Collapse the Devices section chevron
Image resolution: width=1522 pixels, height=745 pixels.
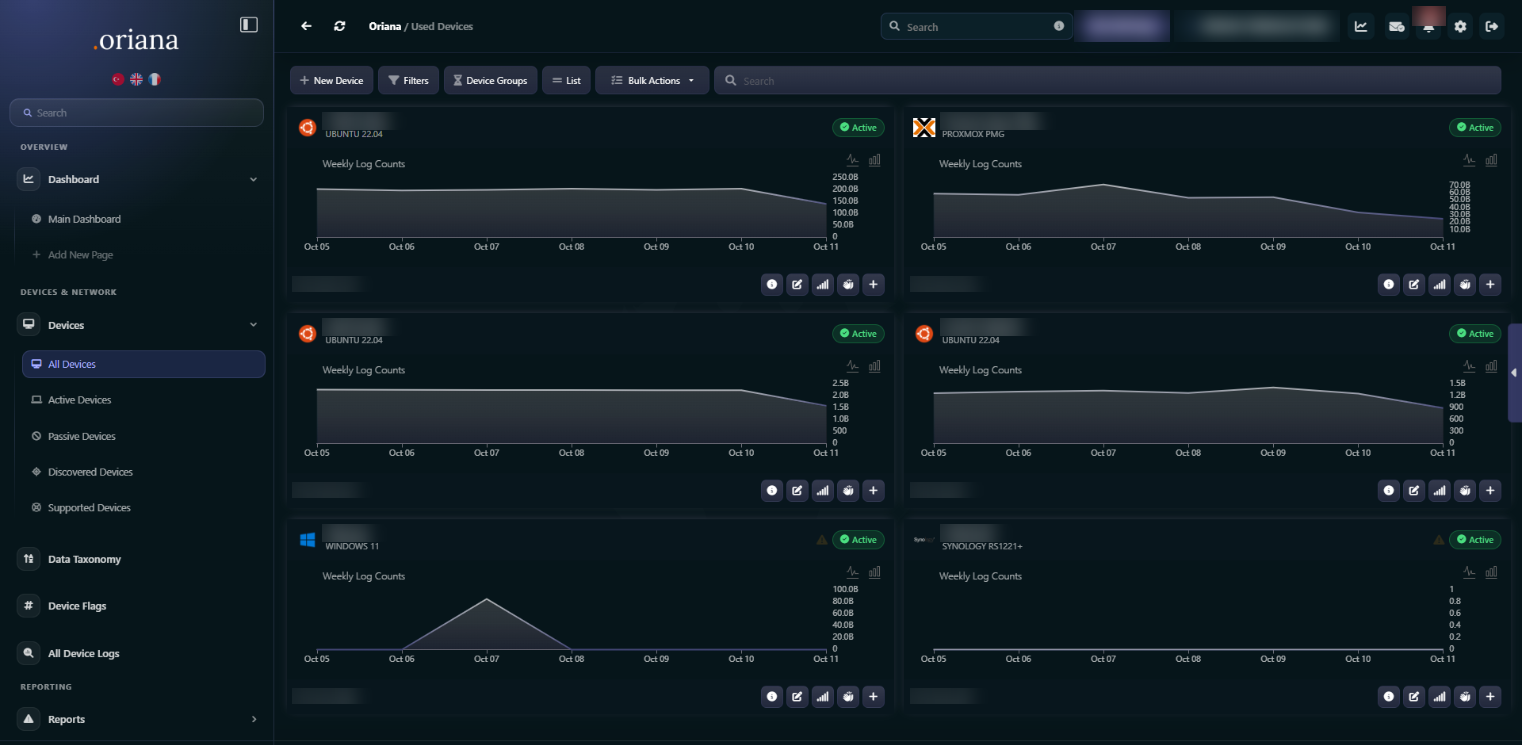[253, 325]
